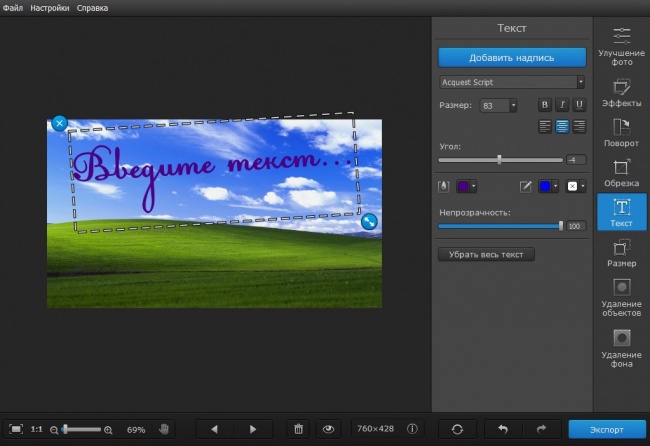Click the 760×428 dimensions label
Viewport: 650px width, 446px height.
click(x=376, y=429)
